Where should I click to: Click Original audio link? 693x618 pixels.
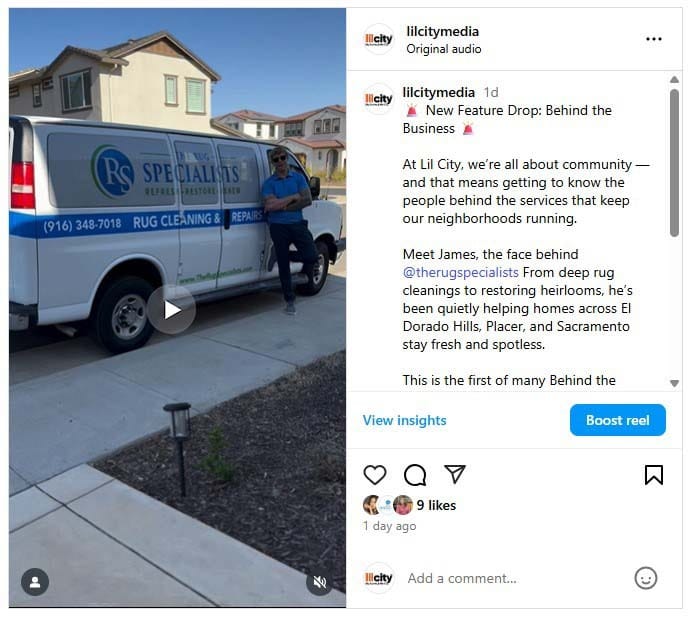(x=446, y=50)
